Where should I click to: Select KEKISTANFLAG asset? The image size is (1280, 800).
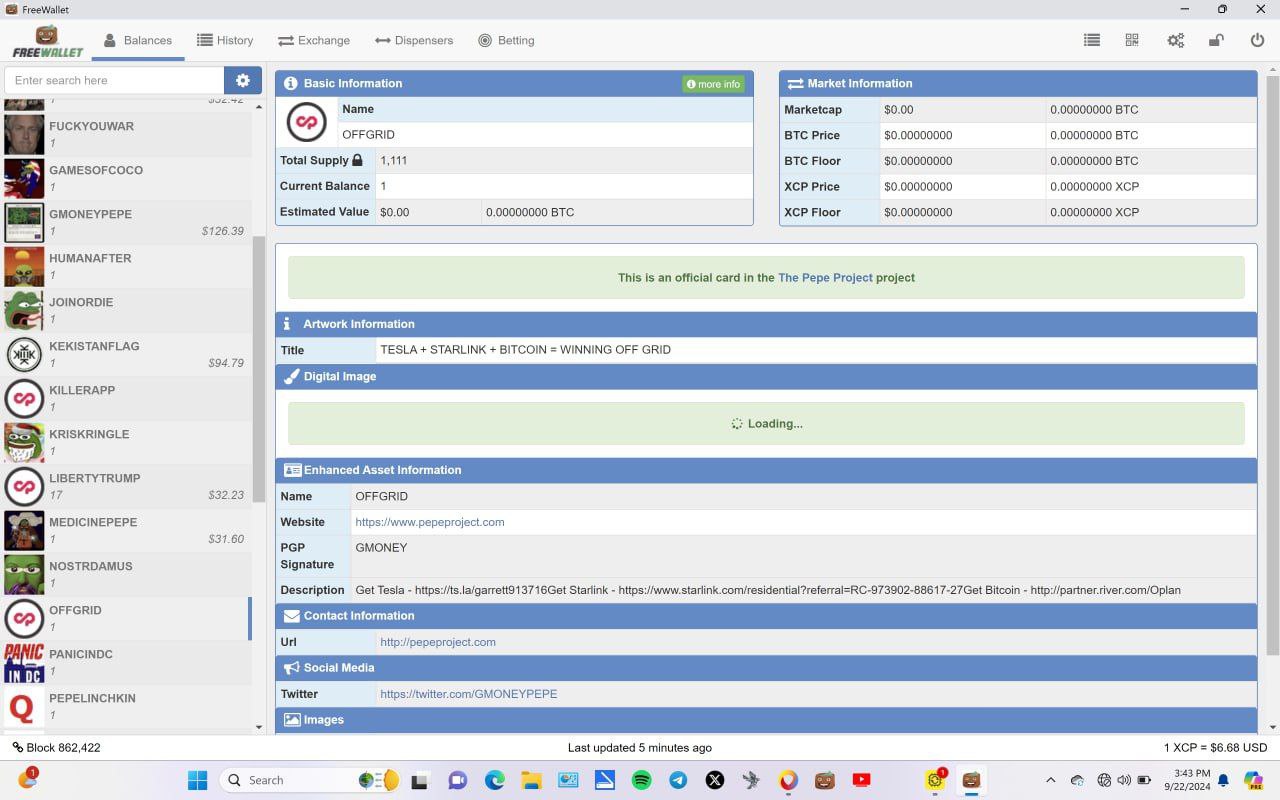(126, 354)
